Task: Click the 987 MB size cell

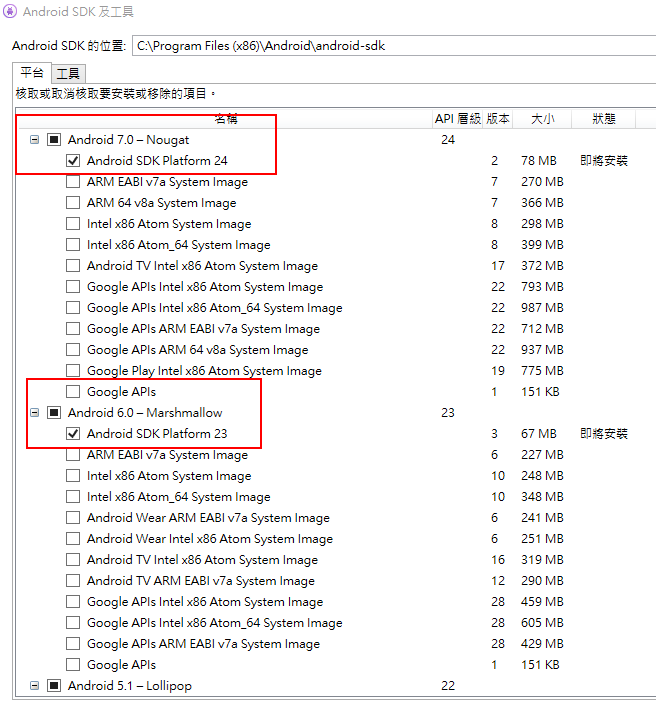Action: click(542, 308)
